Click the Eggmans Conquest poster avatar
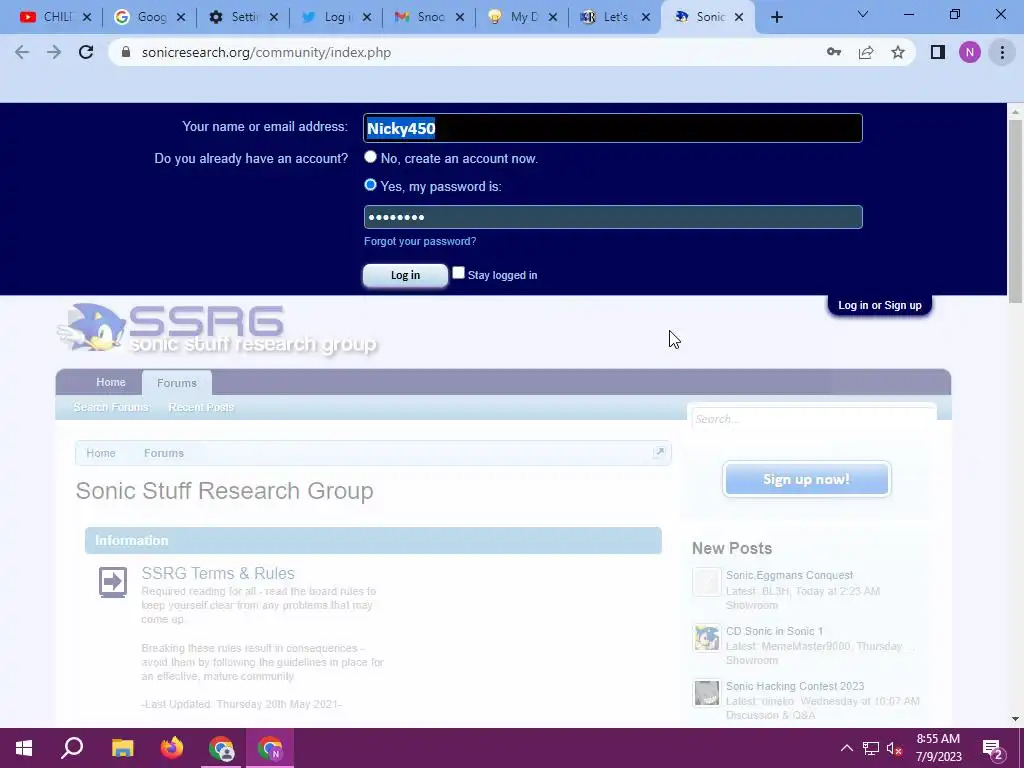Viewport: 1024px width, 768px height. (x=707, y=582)
